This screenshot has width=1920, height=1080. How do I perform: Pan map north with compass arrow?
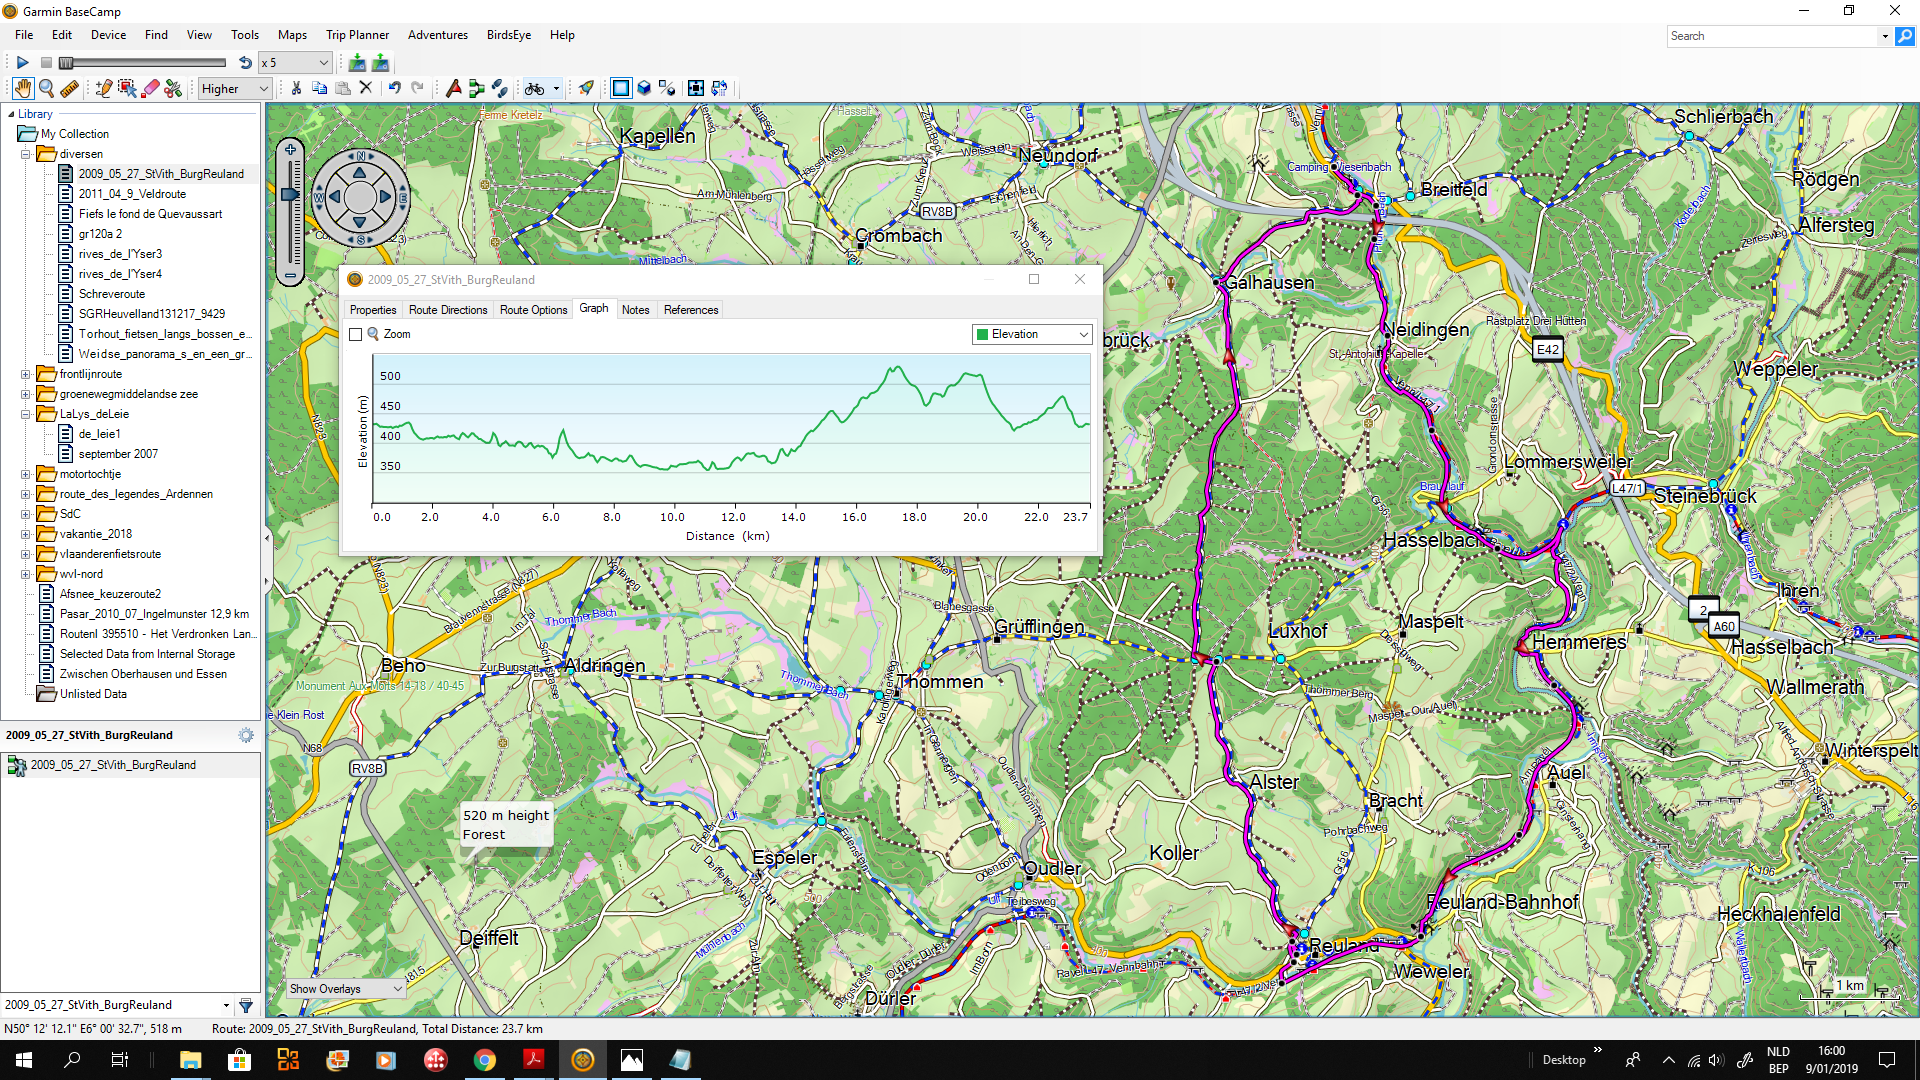point(360,171)
